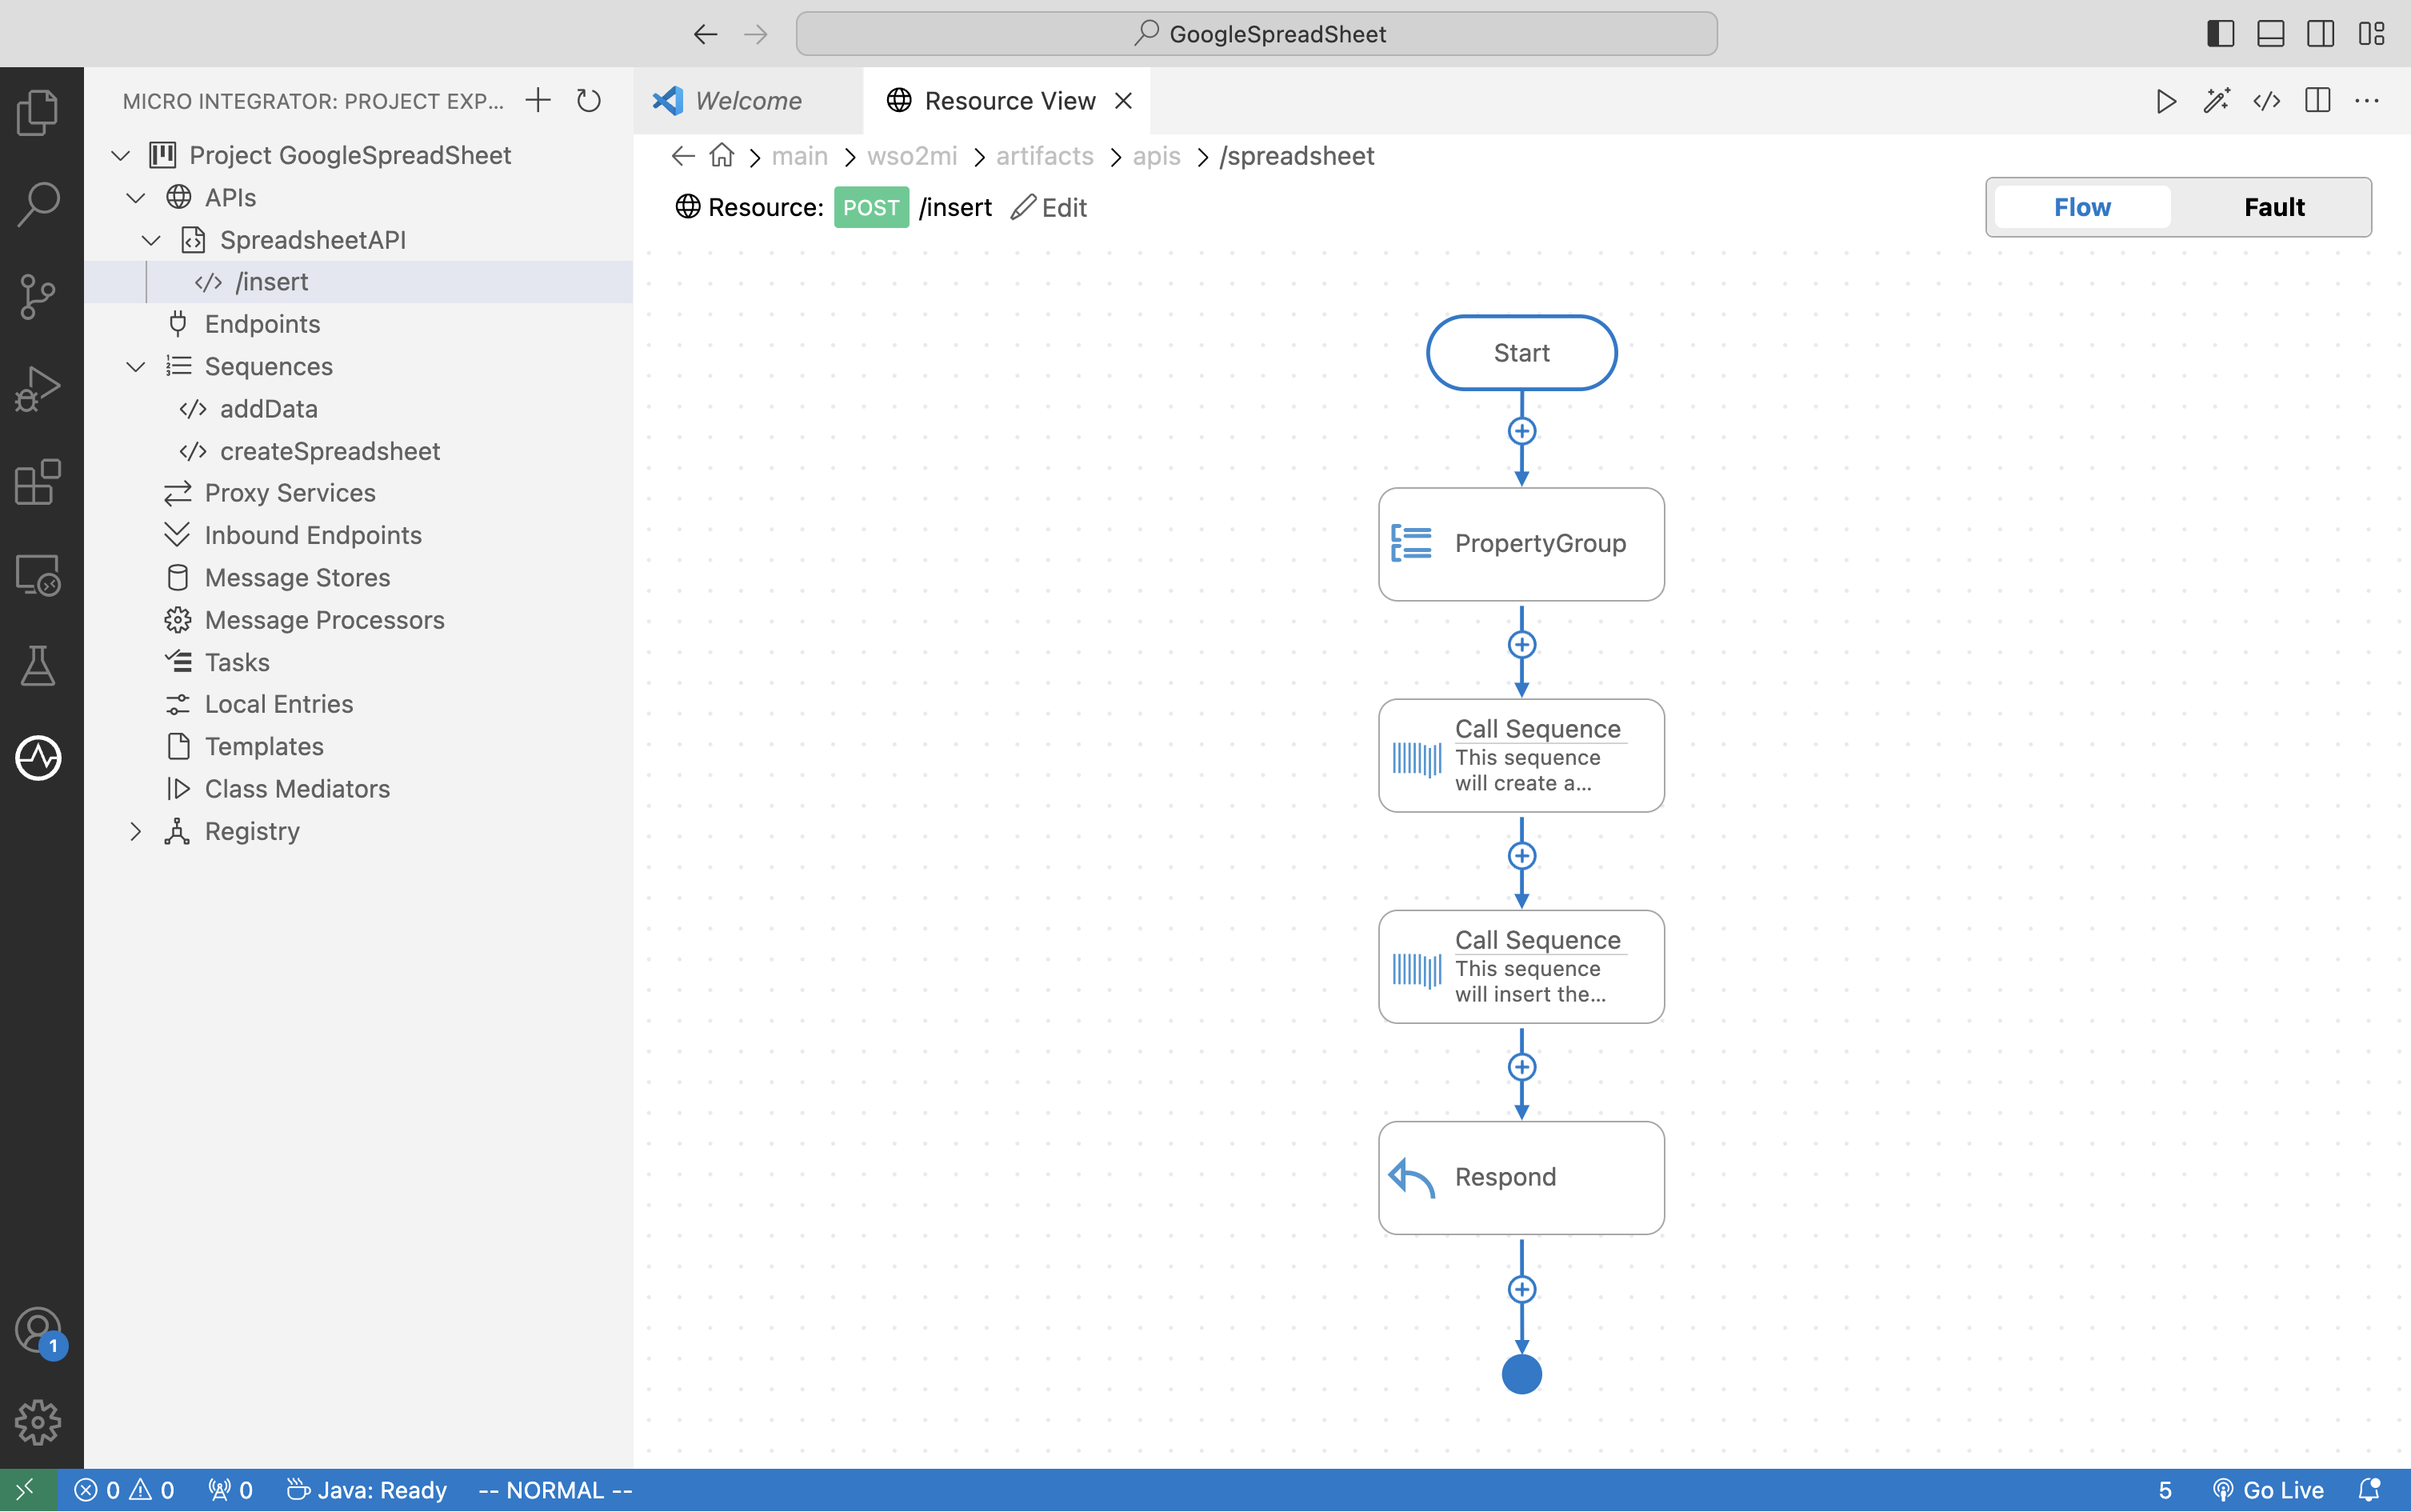2411x1512 pixels.
Task: Collapse the Sequences tree node
Action: coord(136,367)
